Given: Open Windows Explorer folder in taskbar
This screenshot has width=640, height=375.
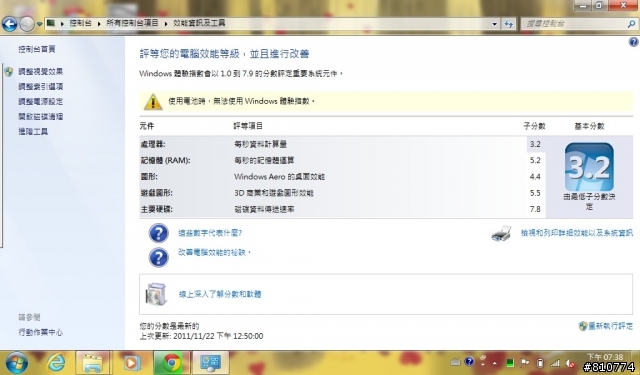Looking at the screenshot, I should pos(93,363).
